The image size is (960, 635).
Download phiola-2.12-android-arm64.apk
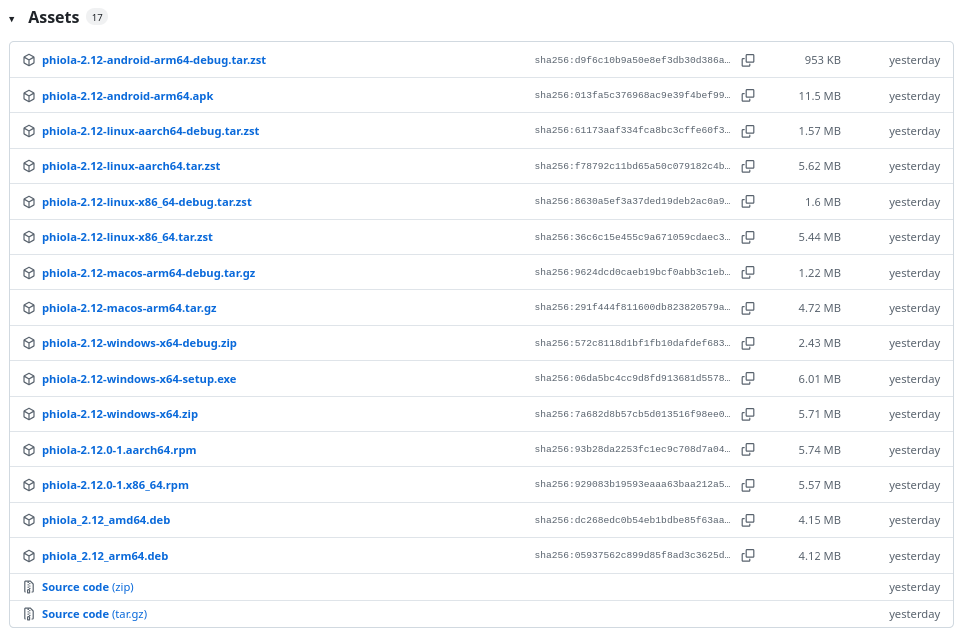pyautogui.click(x=127, y=96)
